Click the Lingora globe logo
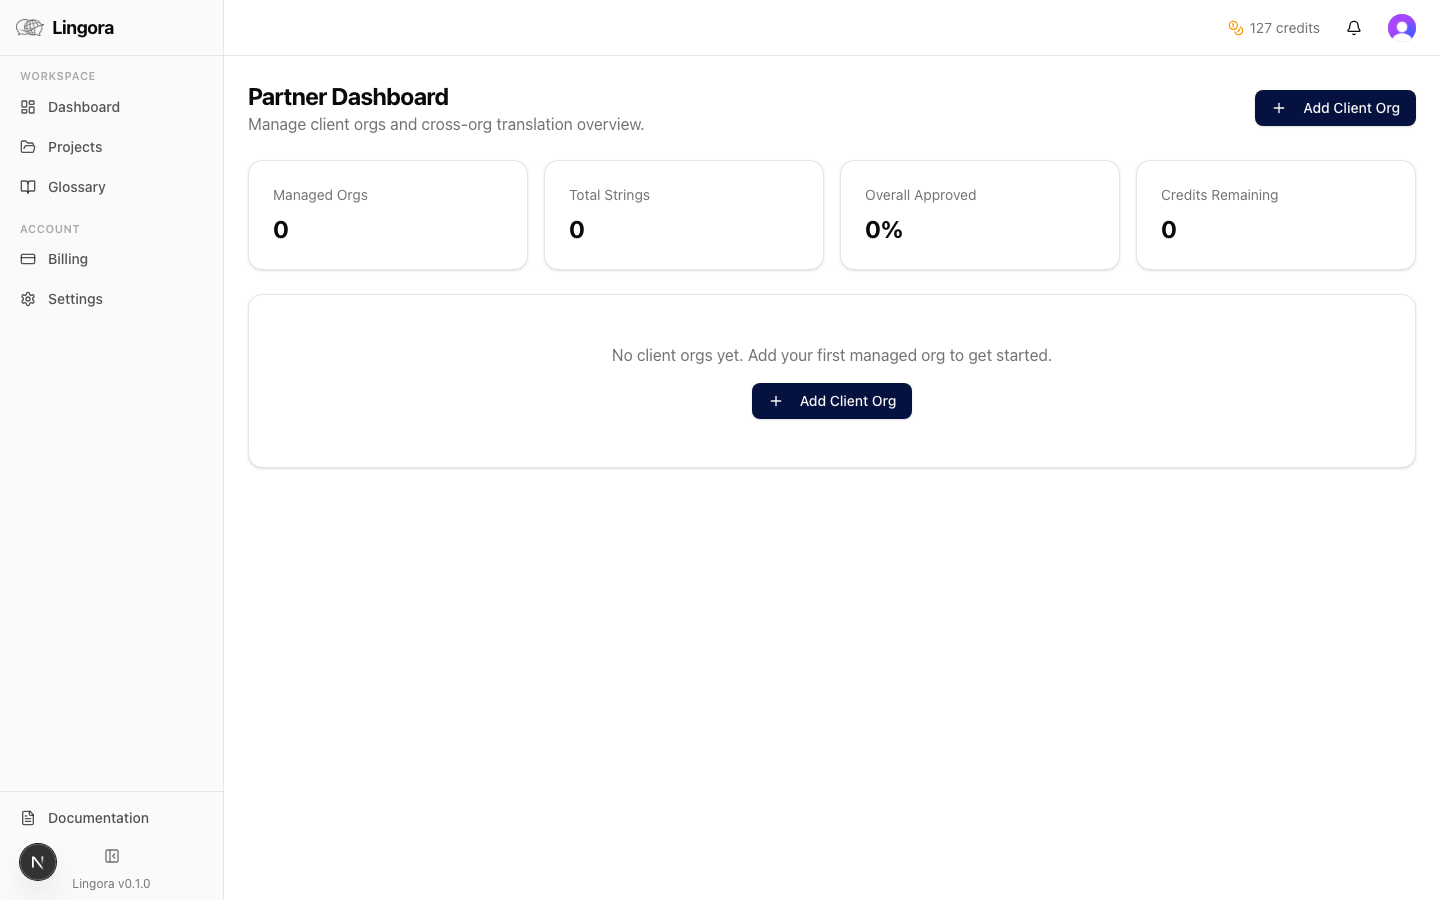Screen dimensions: 1440x900 pyautogui.click(x=29, y=26)
